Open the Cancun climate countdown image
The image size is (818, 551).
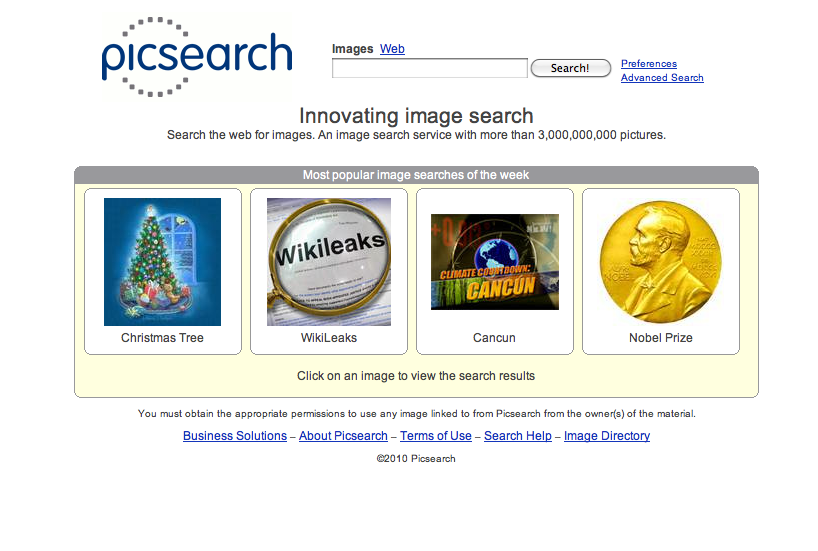click(495, 262)
